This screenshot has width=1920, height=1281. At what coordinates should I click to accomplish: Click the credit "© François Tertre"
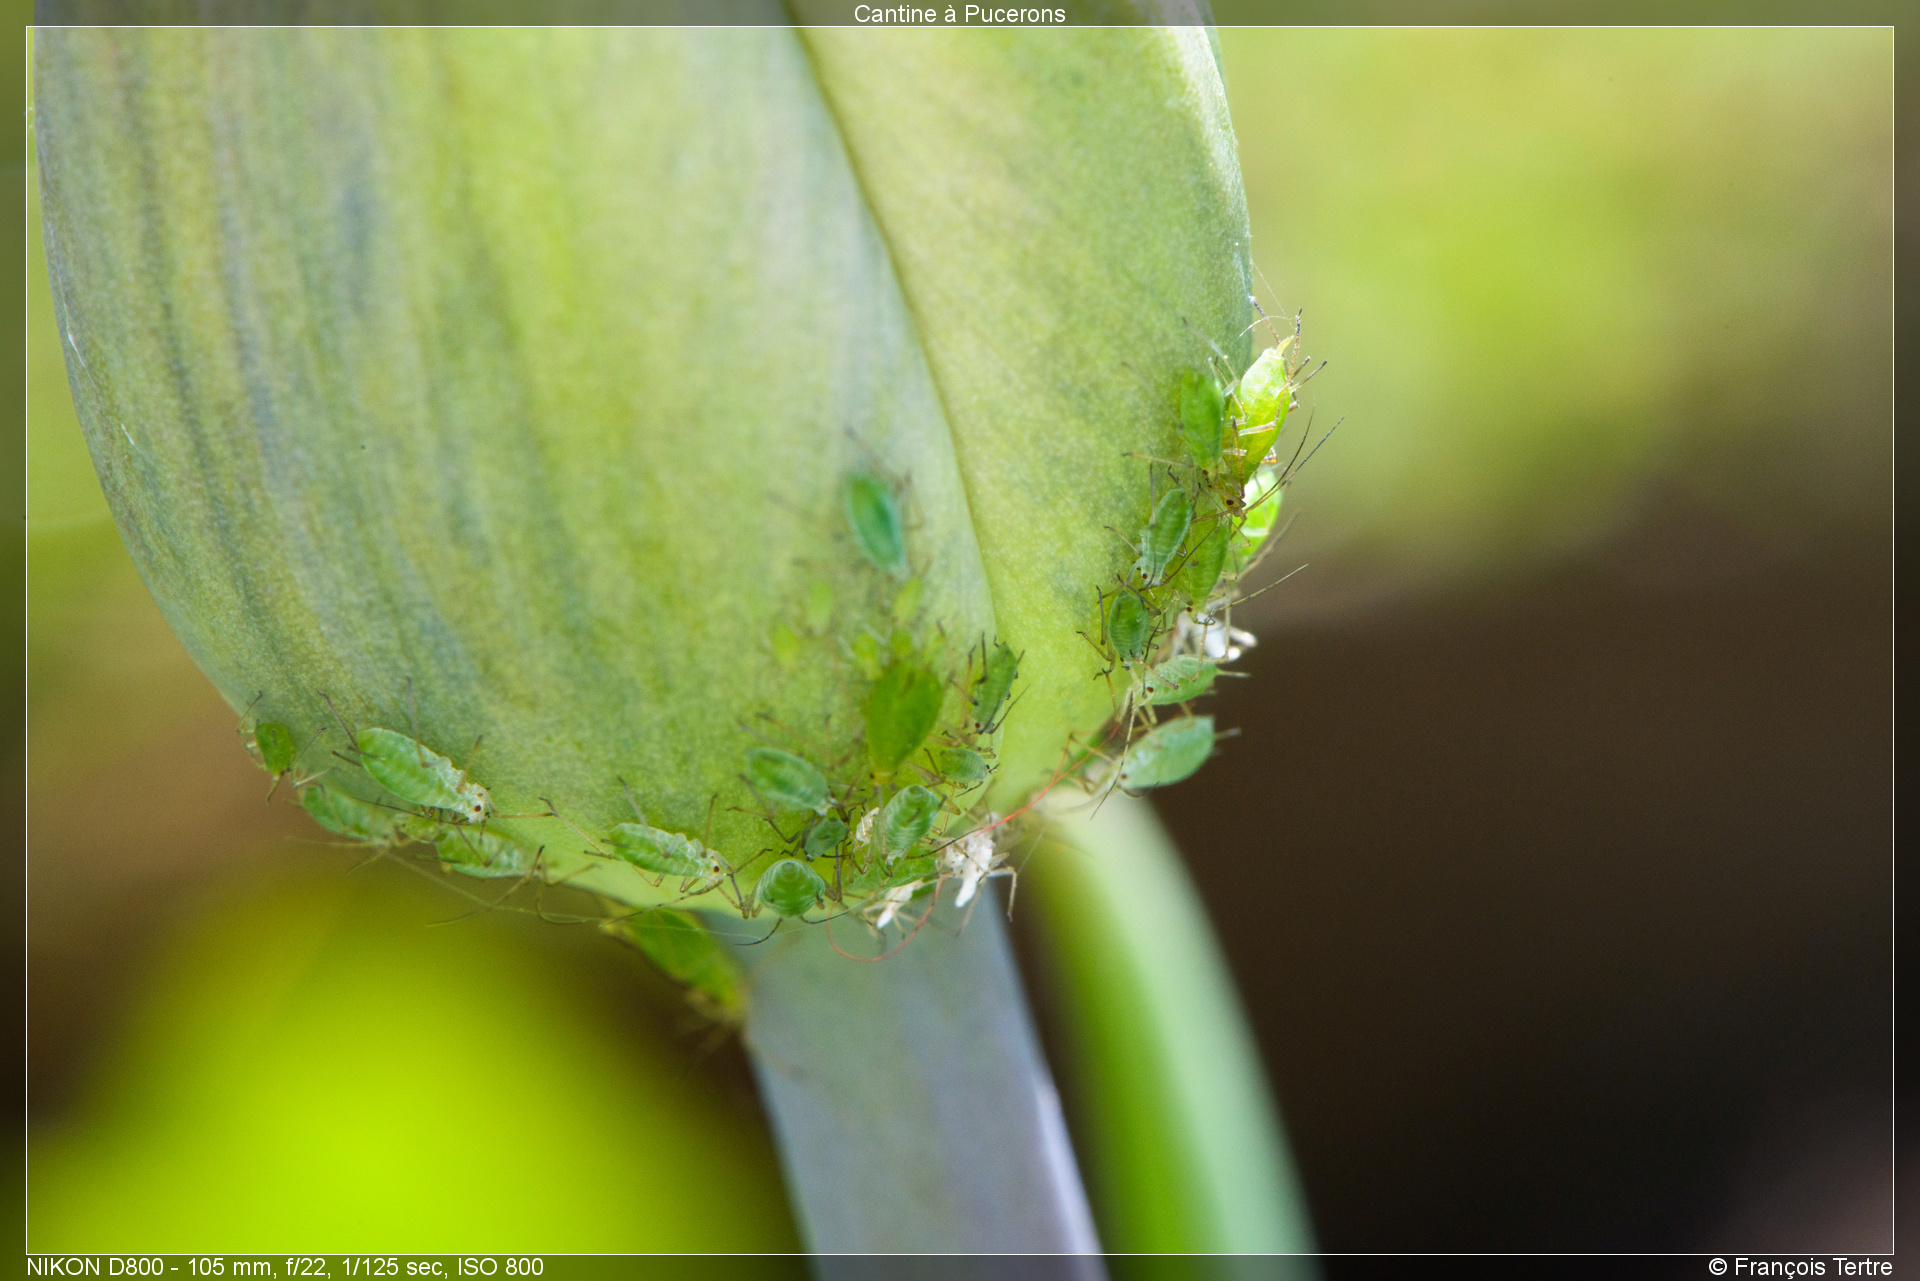pos(1800,1267)
